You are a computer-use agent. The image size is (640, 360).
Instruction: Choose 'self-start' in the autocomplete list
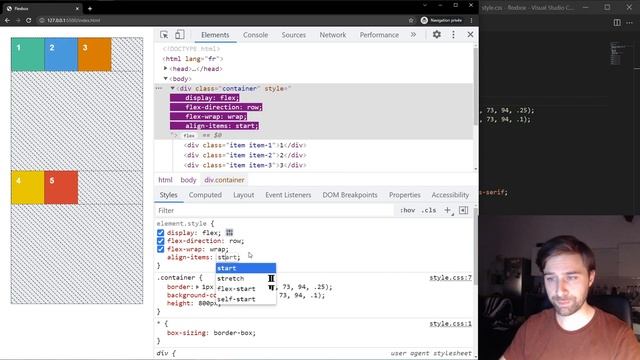click(246, 299)
